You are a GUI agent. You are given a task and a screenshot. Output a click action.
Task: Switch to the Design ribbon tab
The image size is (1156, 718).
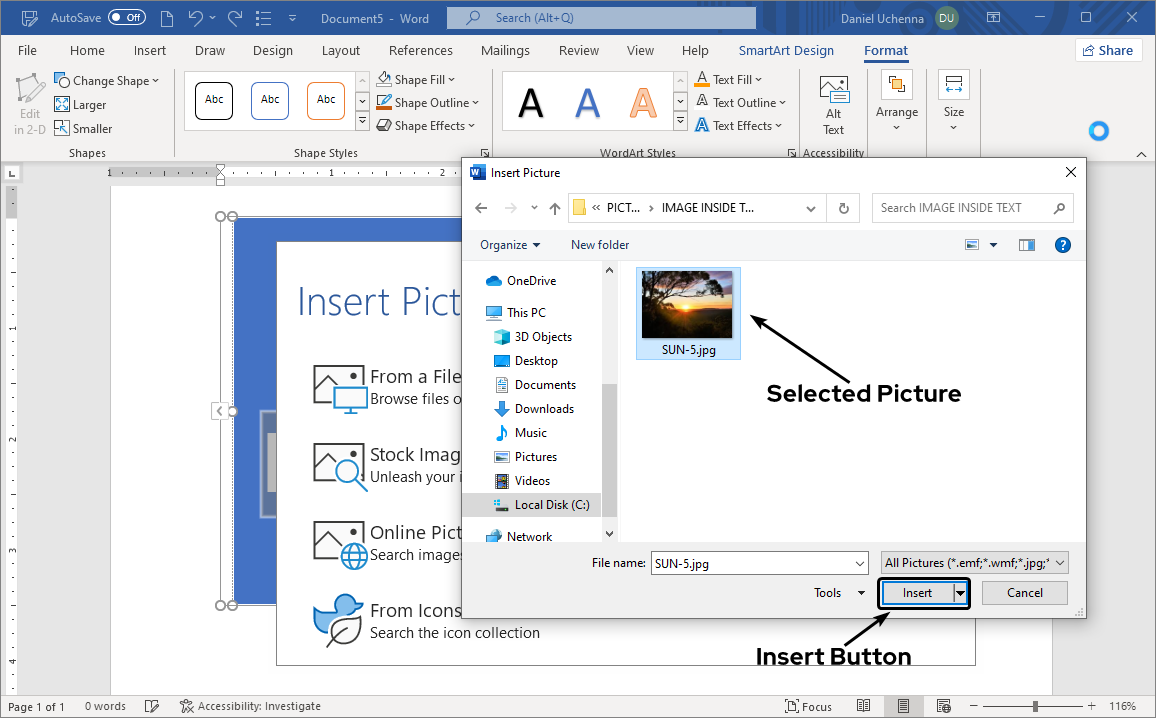point(272,50)
